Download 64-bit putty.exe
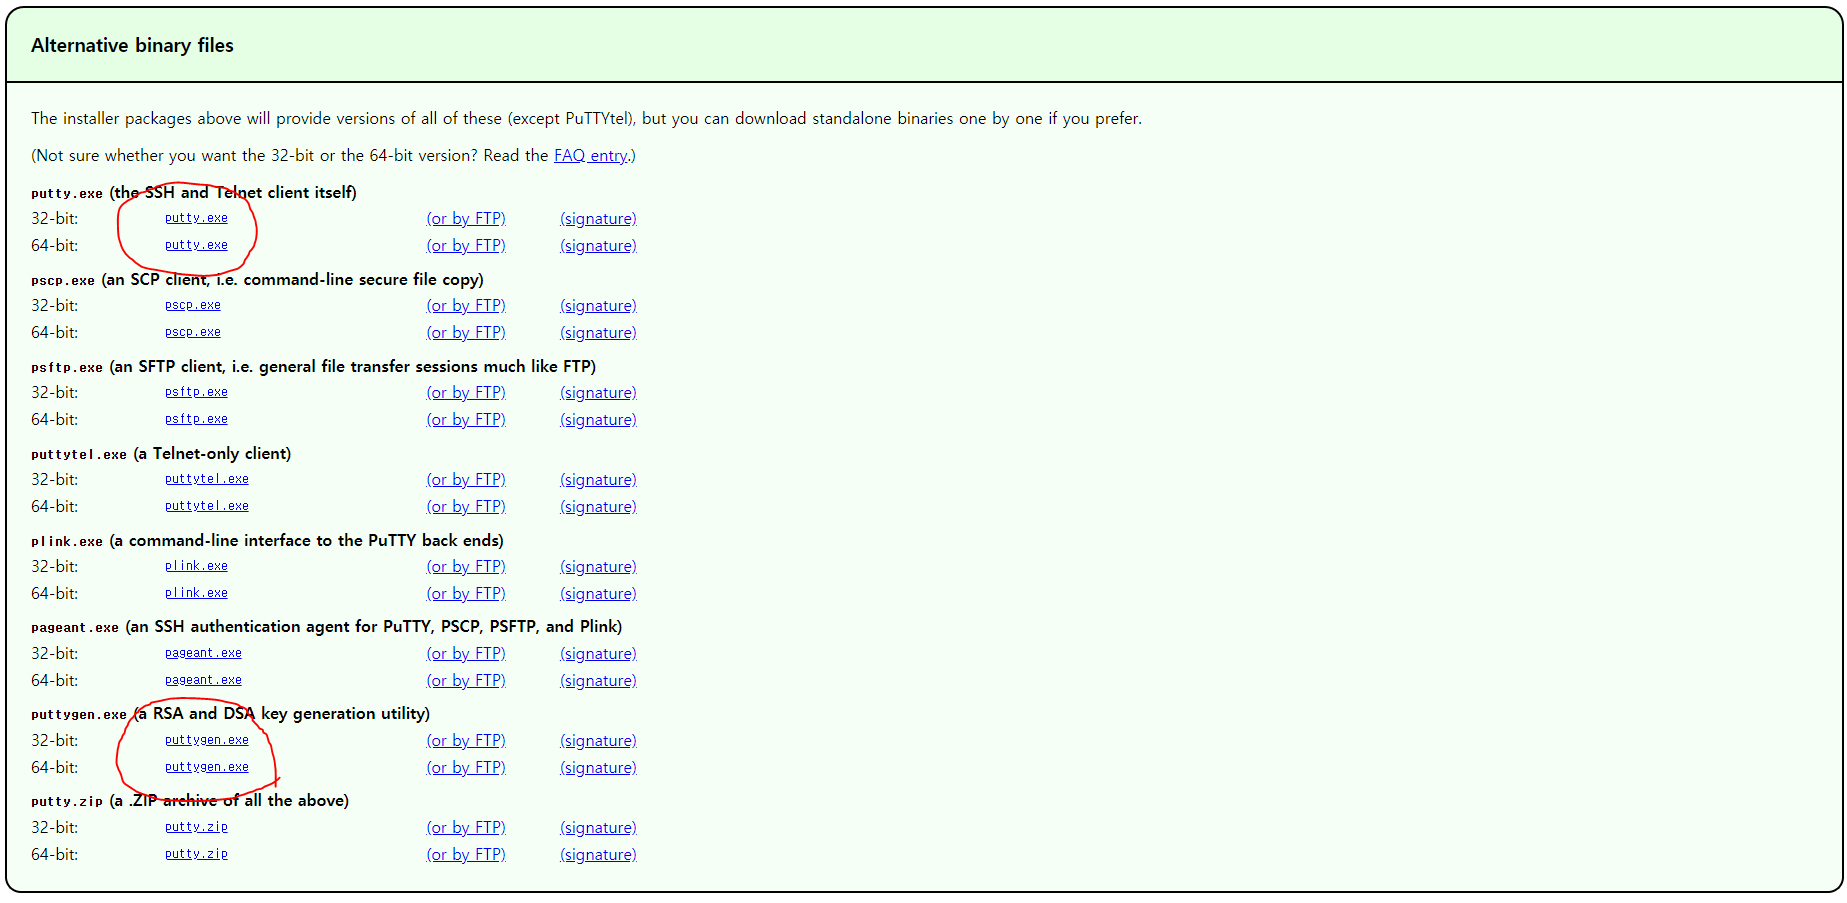1847x903 pixels. click(196, 245)
